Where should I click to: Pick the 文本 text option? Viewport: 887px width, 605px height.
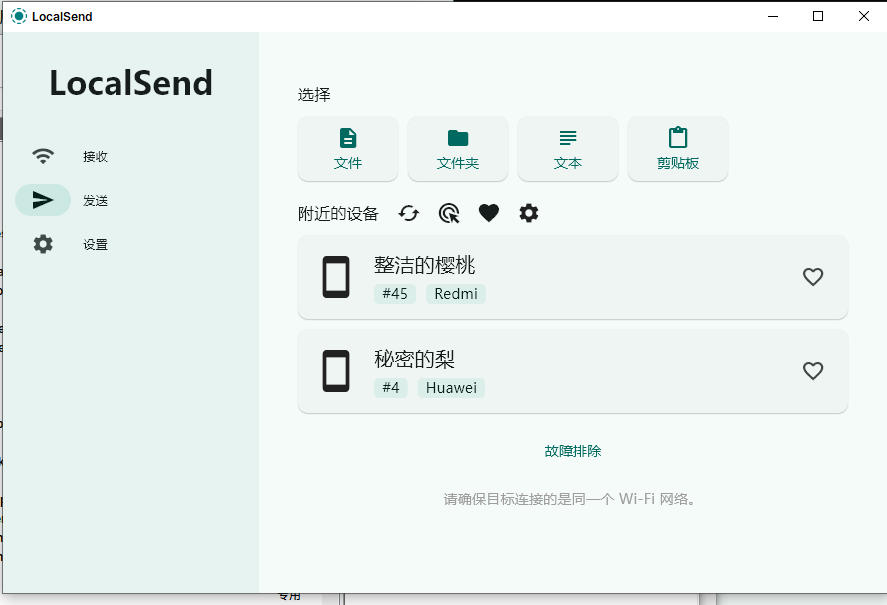tap(567, 149)
